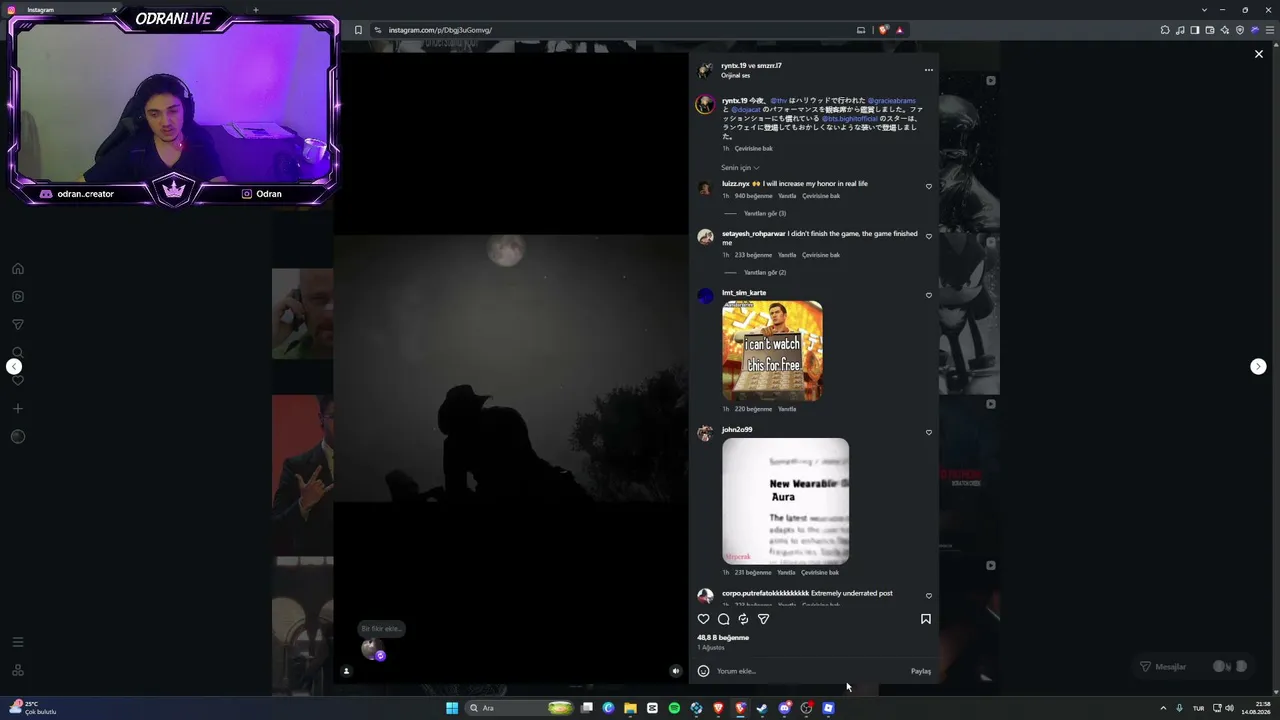1280x720 pixels.
Task: Open Instagram Home from left sidebar
Action: [x=17, y=269]
